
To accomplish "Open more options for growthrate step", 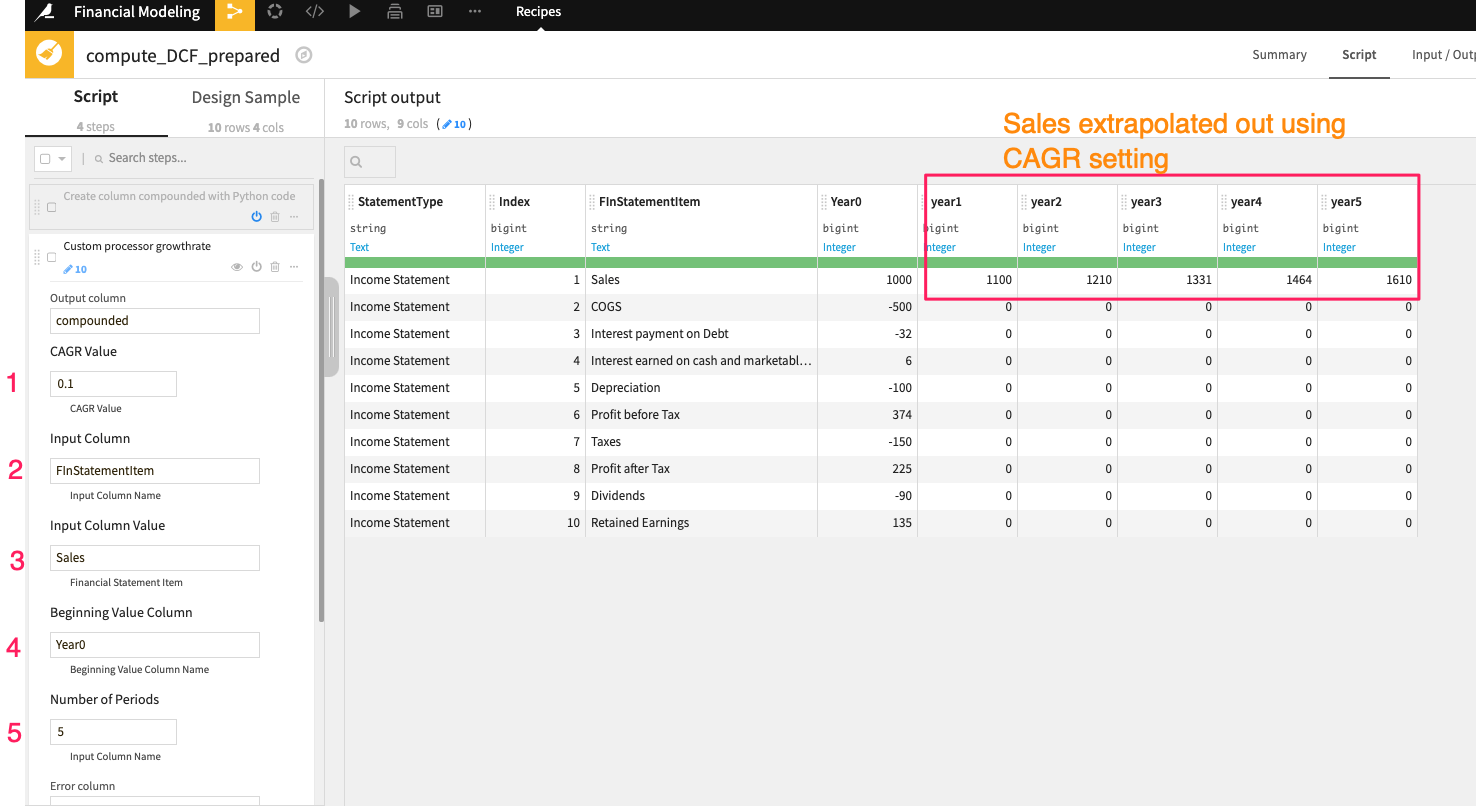I will pos(294,267).
